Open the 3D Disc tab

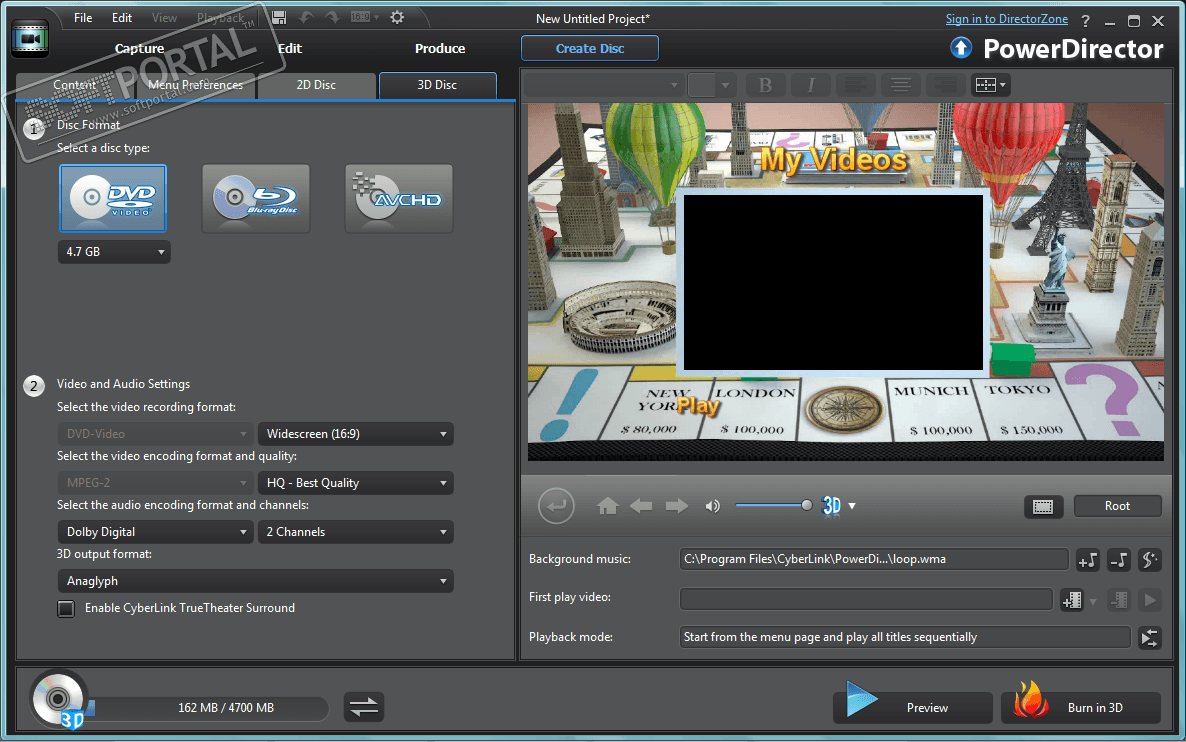pos(437,85)
